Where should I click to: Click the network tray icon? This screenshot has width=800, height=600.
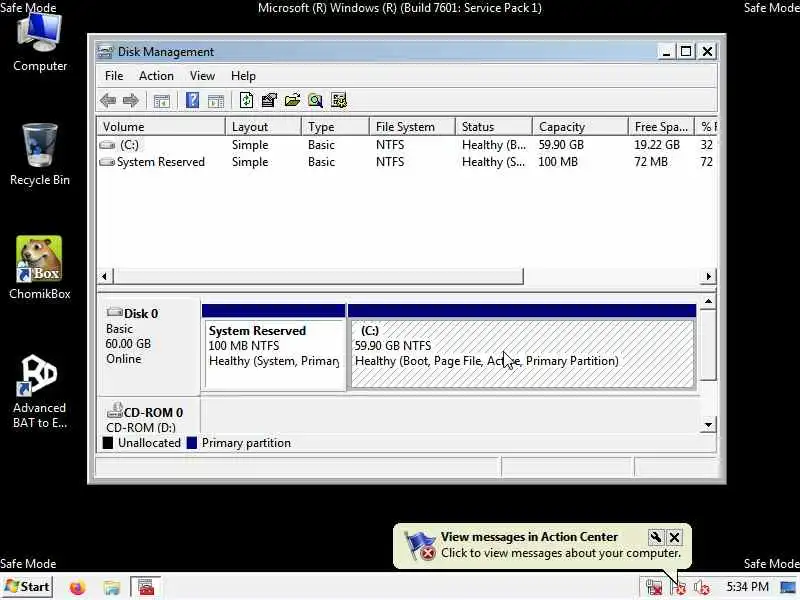point(654,588)
